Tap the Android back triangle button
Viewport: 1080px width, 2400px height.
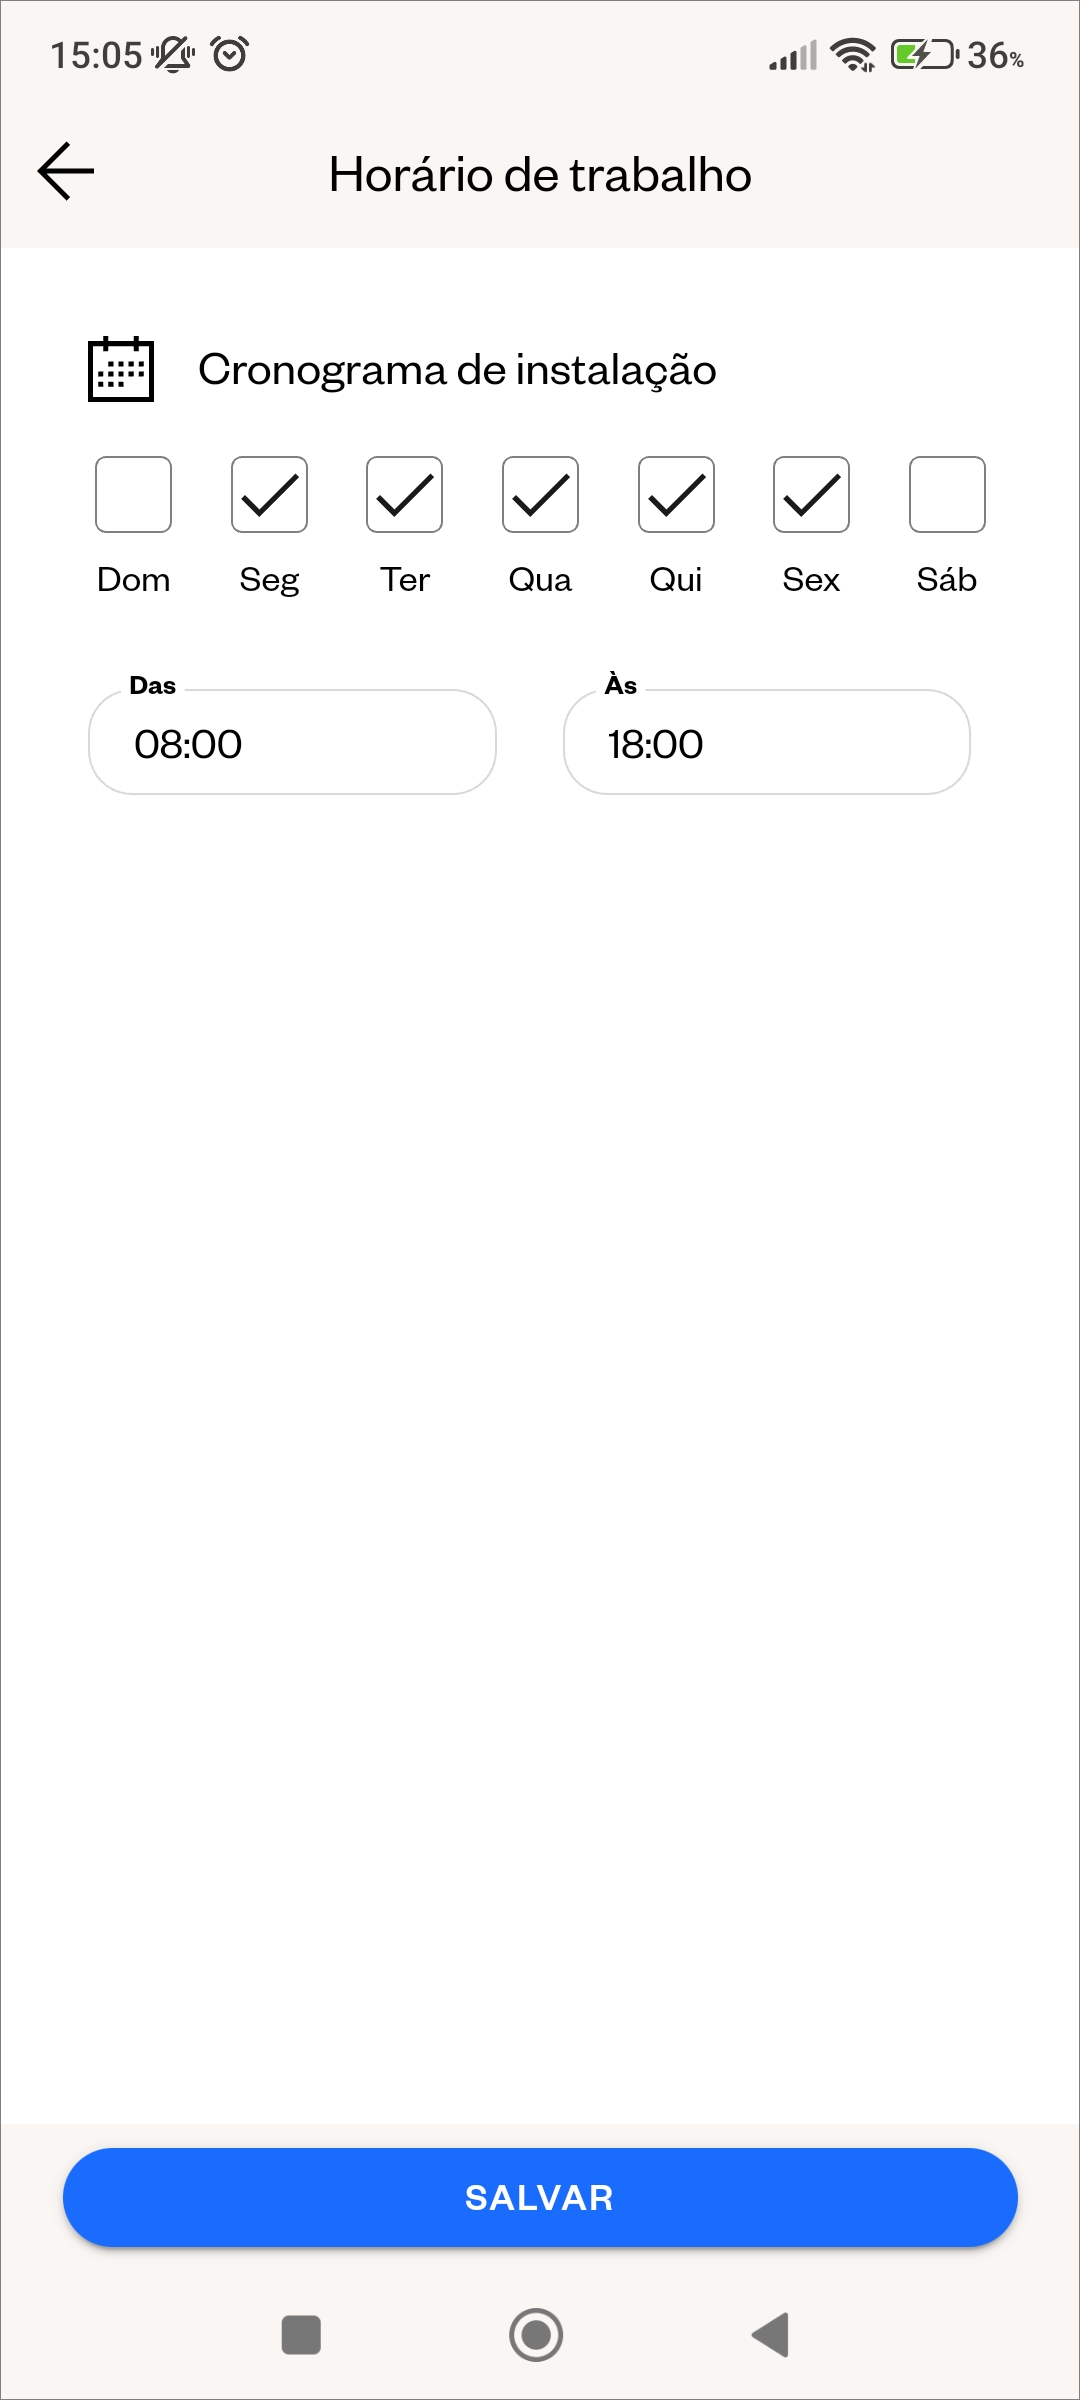coord(771,2335)
